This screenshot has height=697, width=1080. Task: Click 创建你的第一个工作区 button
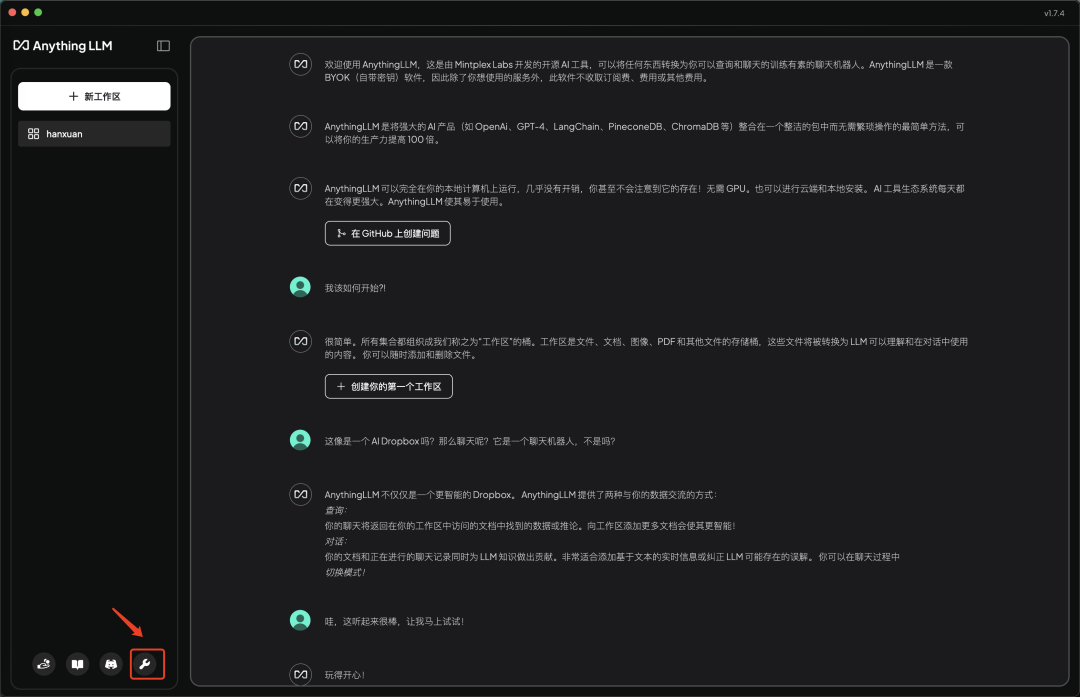(388, 386)
